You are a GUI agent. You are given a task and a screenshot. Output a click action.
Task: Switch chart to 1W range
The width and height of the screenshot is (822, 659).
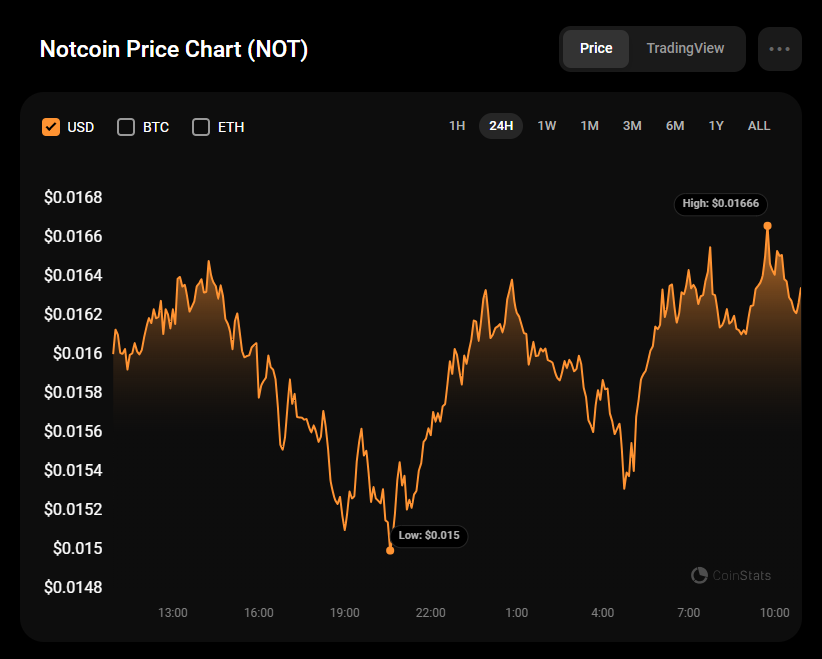pos(547,126)
